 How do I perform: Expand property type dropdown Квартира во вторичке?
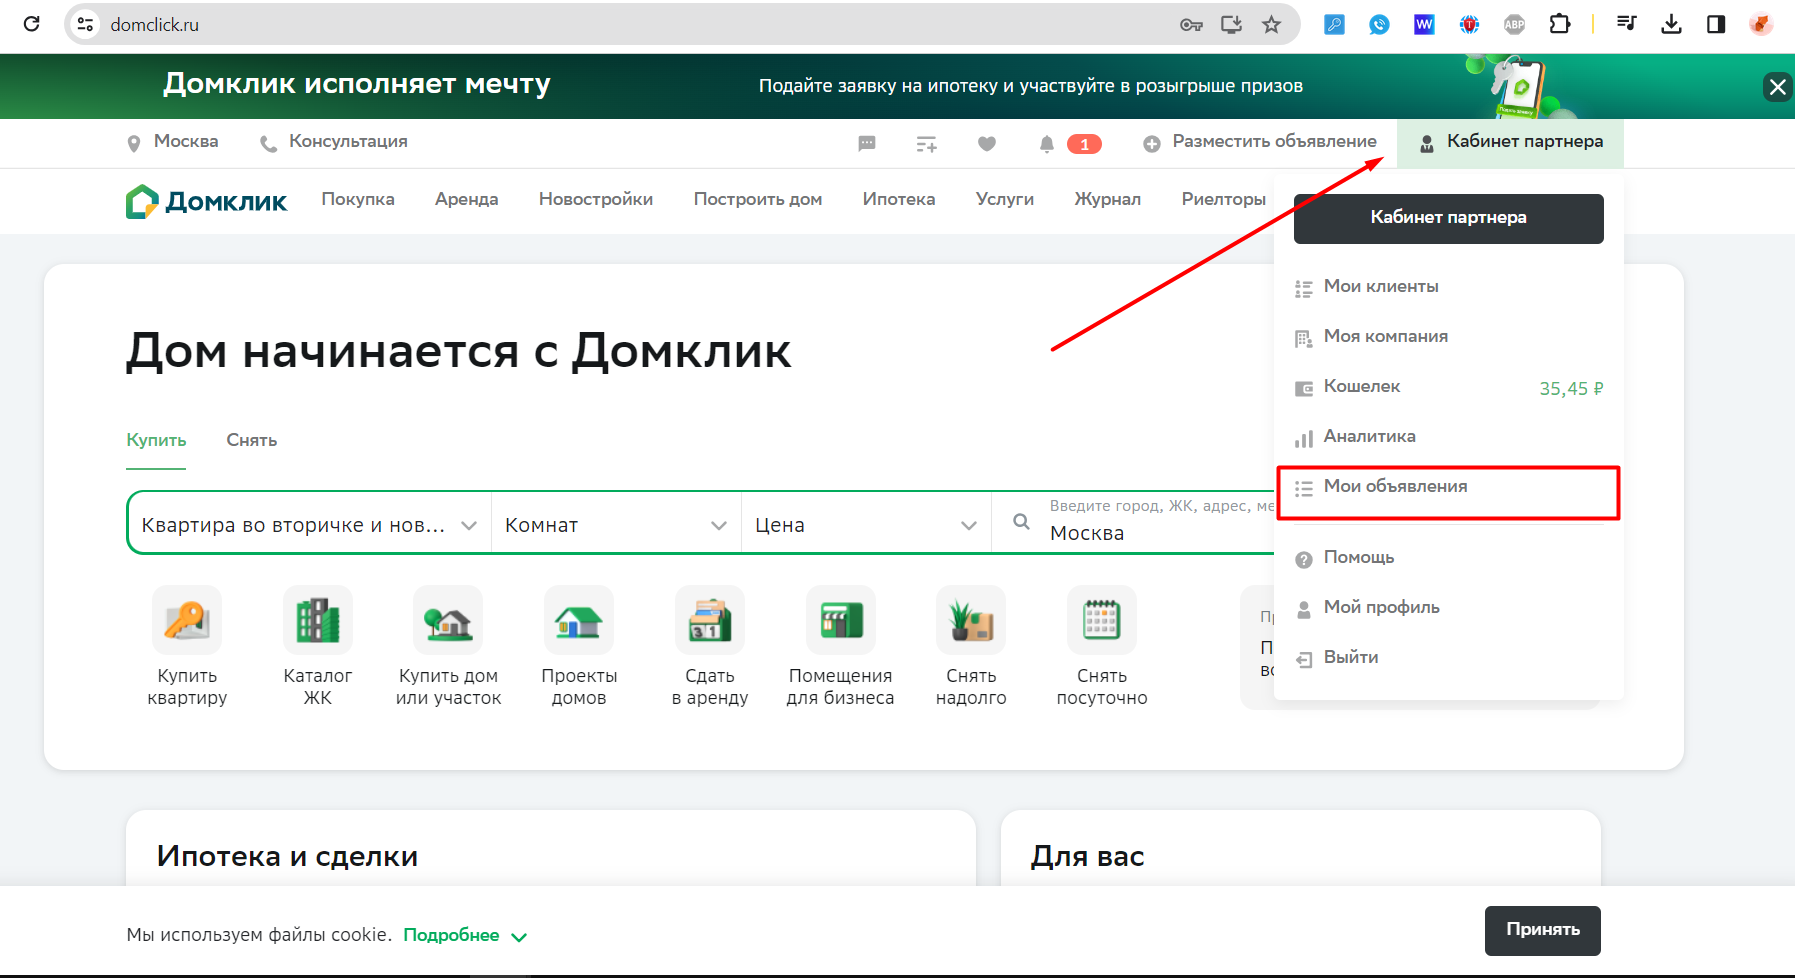[309, 525]
